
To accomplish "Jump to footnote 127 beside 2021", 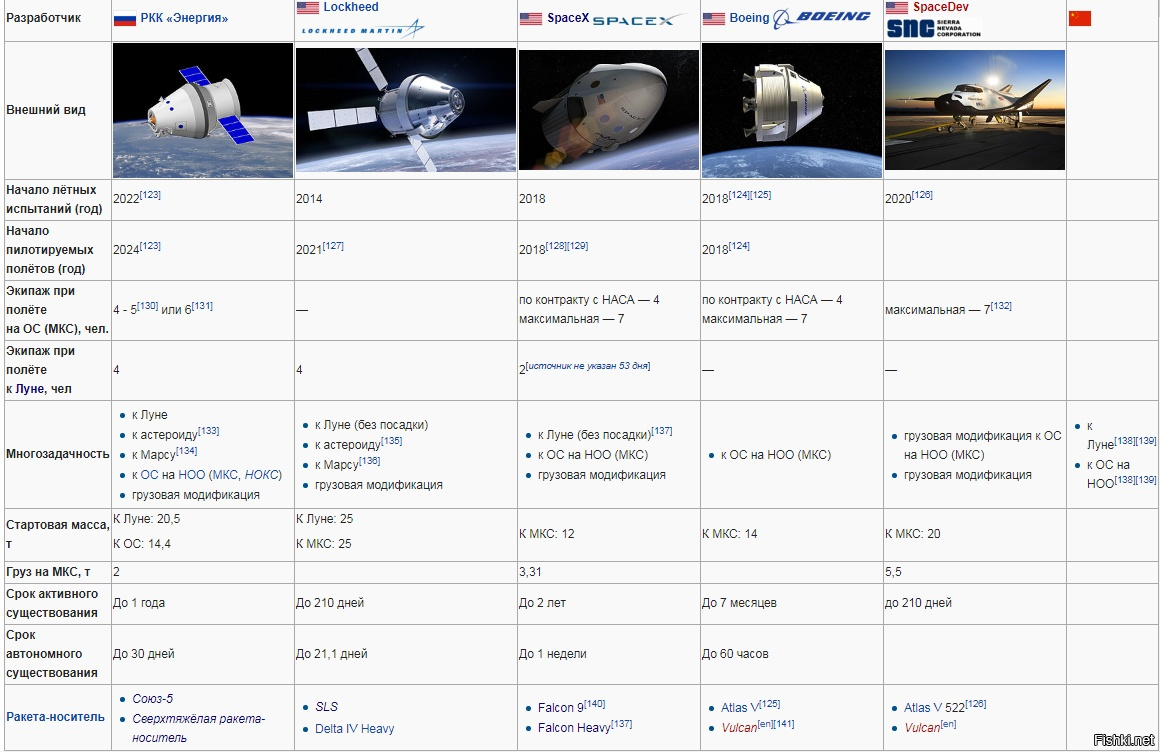I will click(333, 246).
